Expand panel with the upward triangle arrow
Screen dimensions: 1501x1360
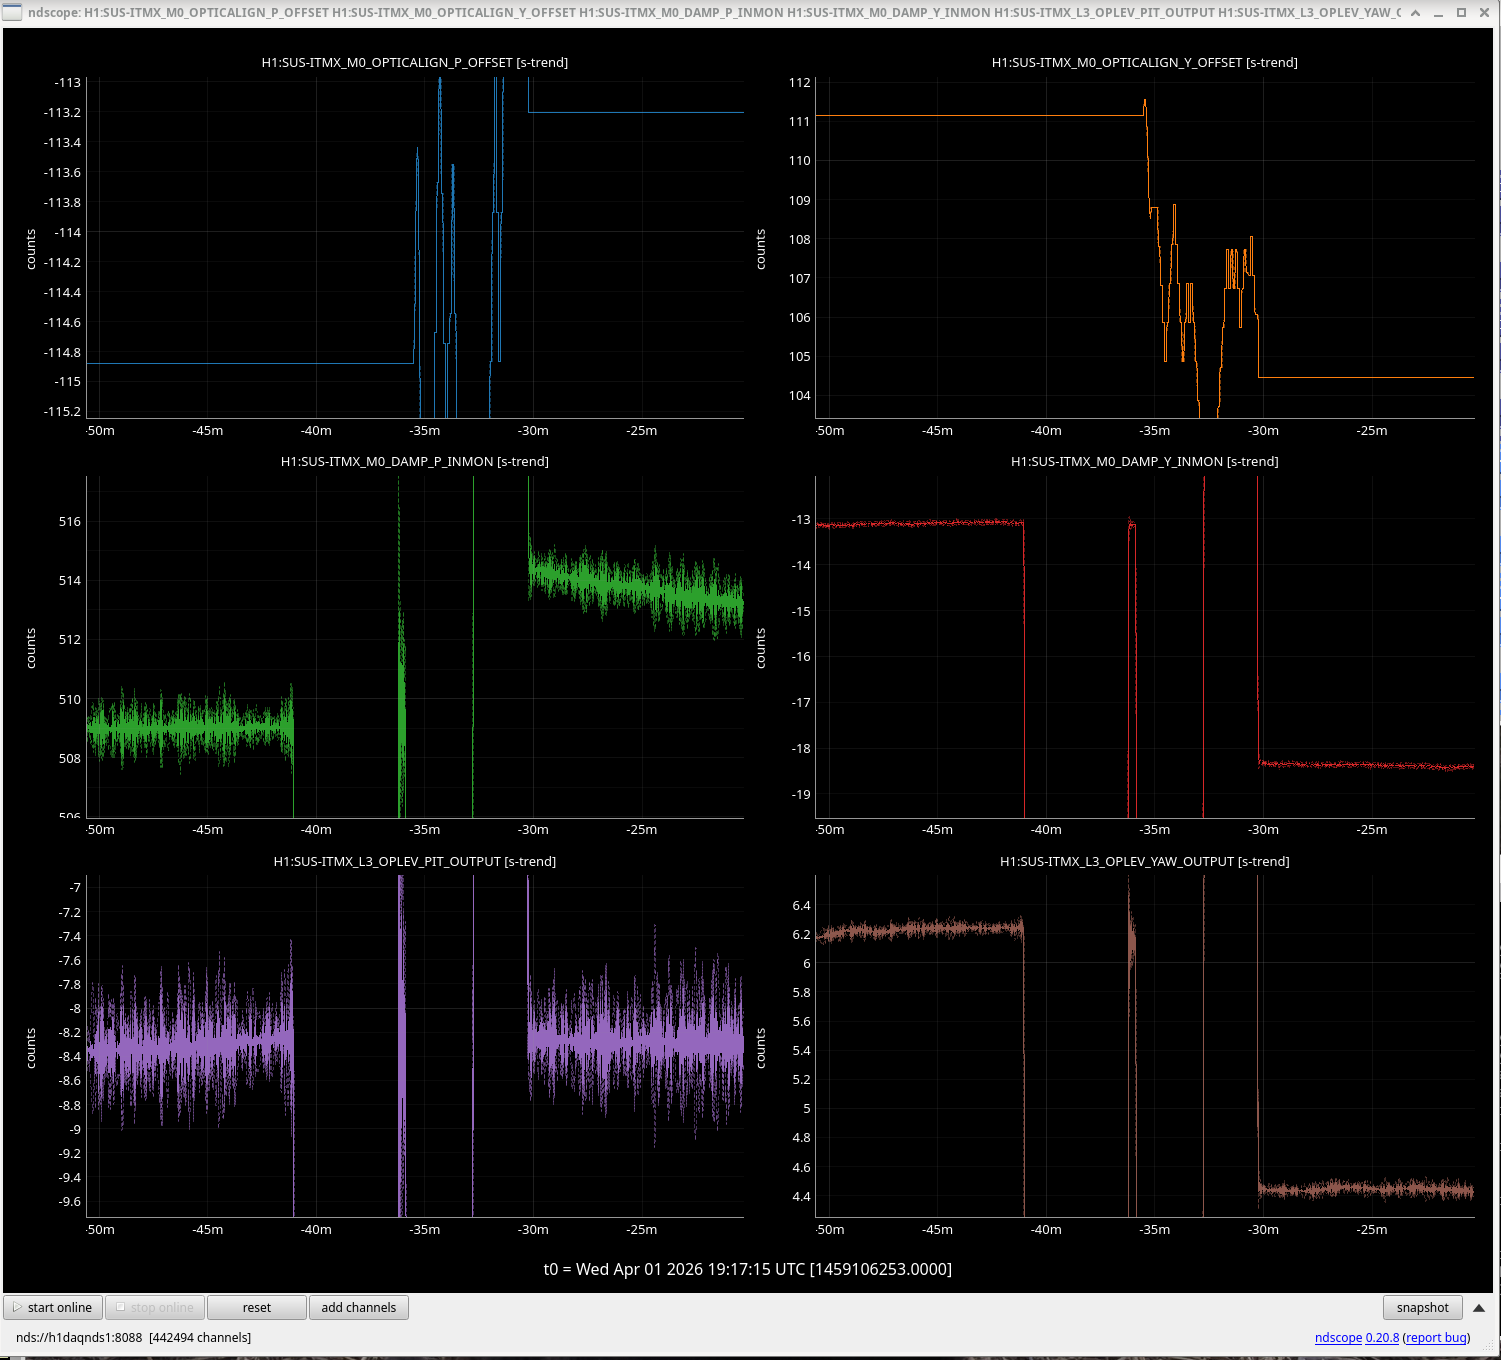click(x=1479, y=1308)
